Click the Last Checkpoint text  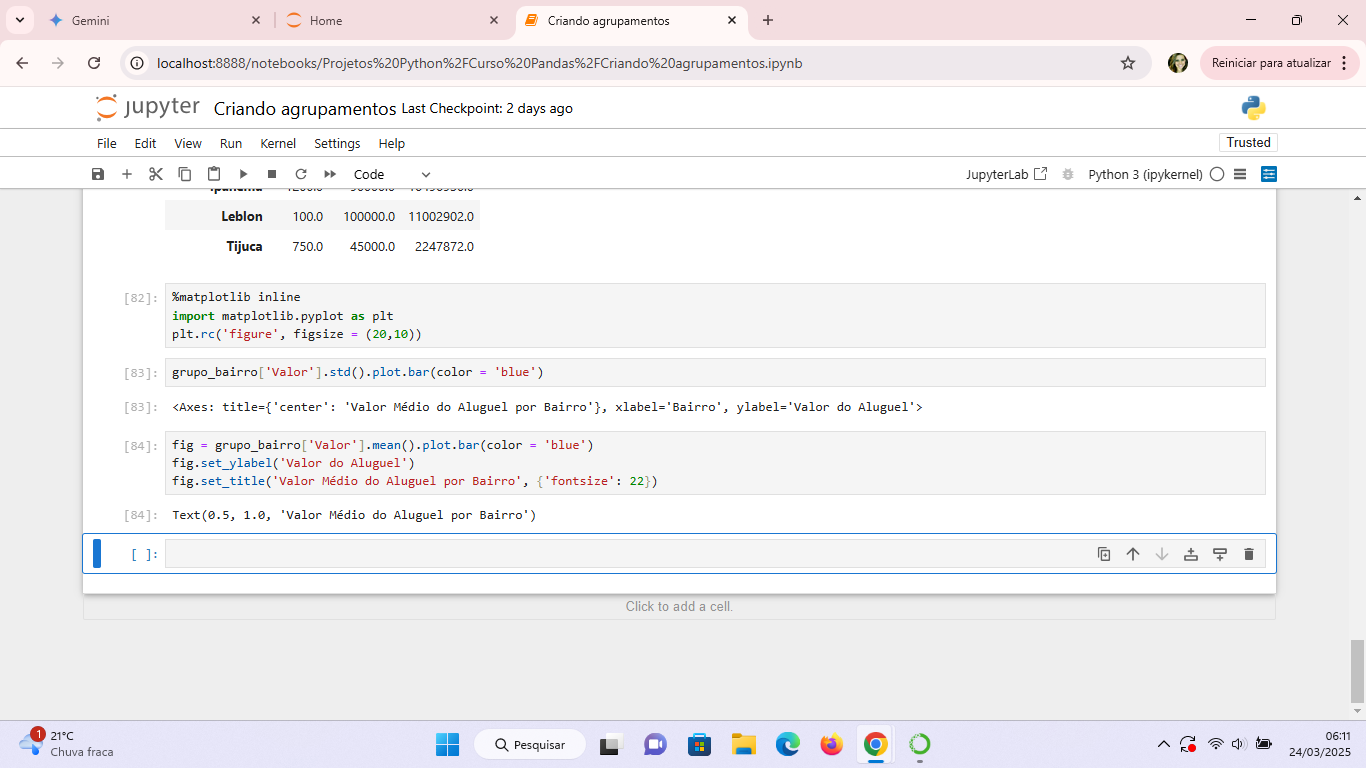pyautogui.click(x=487, y=108)
